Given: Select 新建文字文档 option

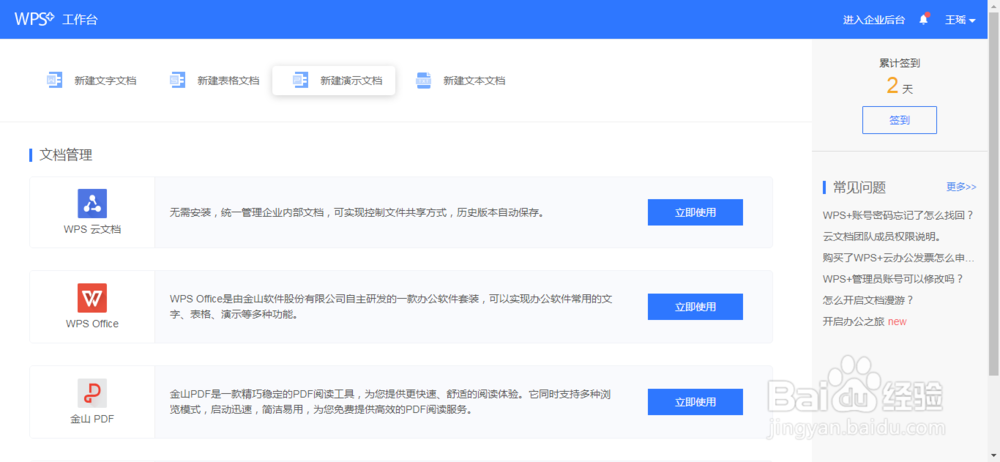Looking at the screenshot, I should tap(105, 81).
